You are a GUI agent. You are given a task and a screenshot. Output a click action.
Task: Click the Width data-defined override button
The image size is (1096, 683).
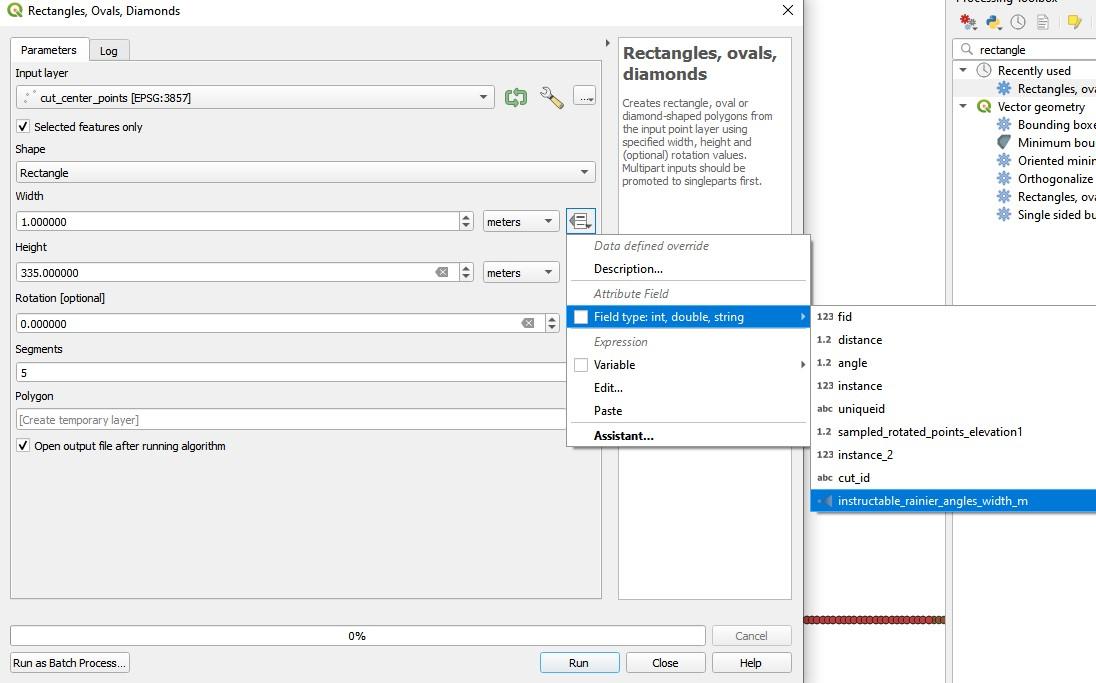[580, 220]
